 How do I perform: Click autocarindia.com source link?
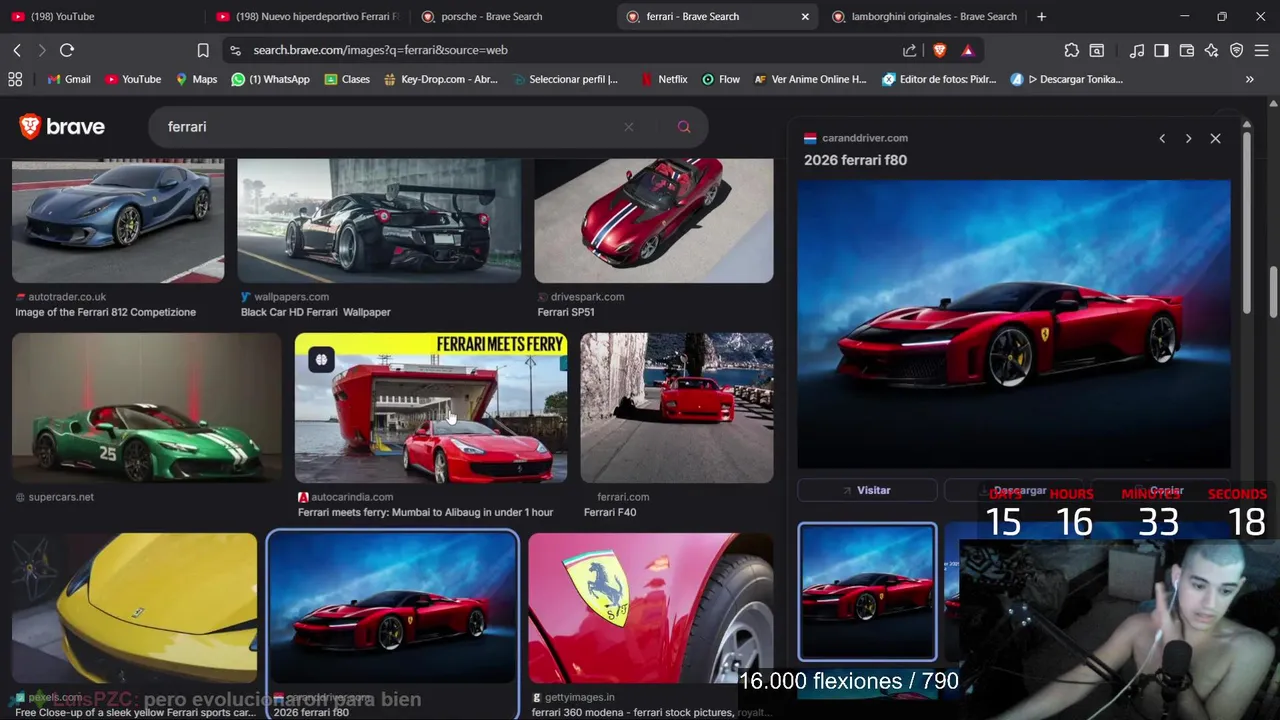pos(351,497)
